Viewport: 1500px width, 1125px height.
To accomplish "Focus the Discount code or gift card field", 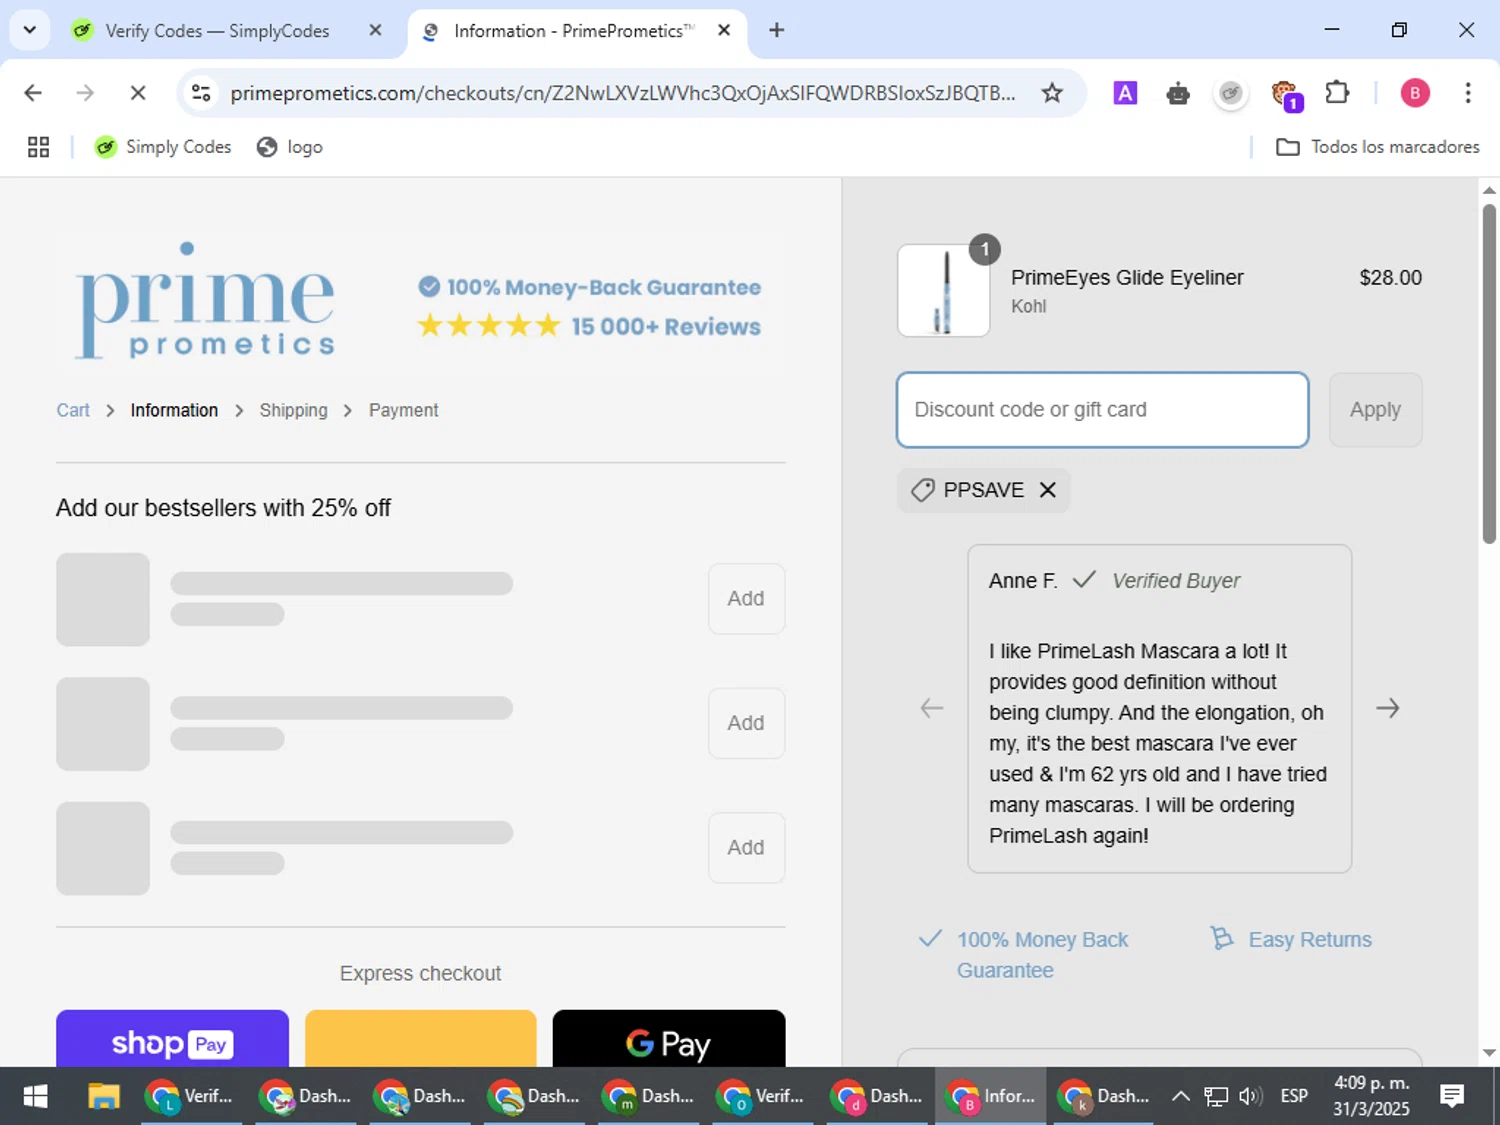I will (1103, 410).
